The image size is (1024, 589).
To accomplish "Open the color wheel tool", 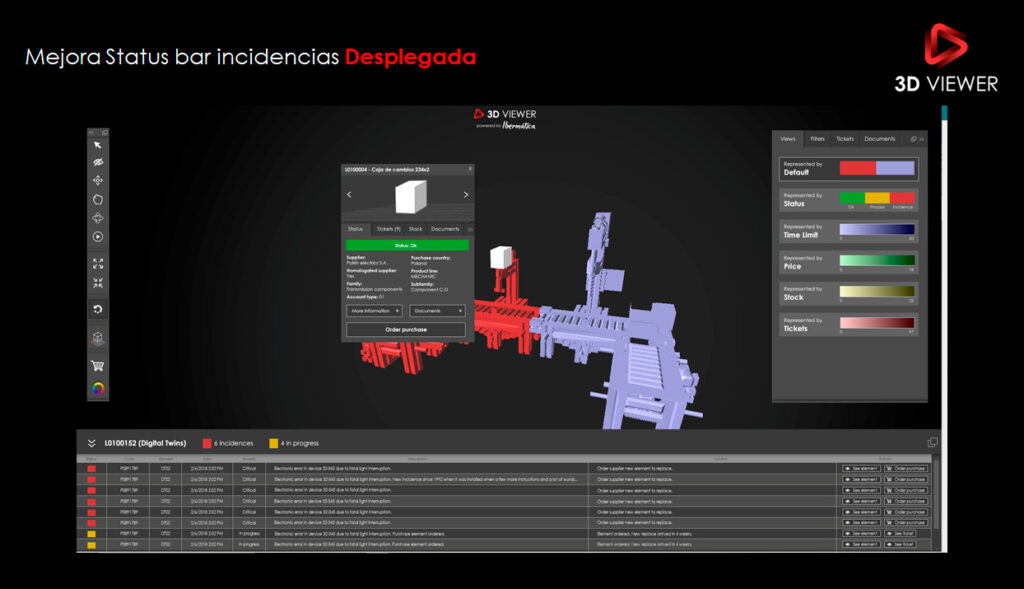I will [98, 389].
